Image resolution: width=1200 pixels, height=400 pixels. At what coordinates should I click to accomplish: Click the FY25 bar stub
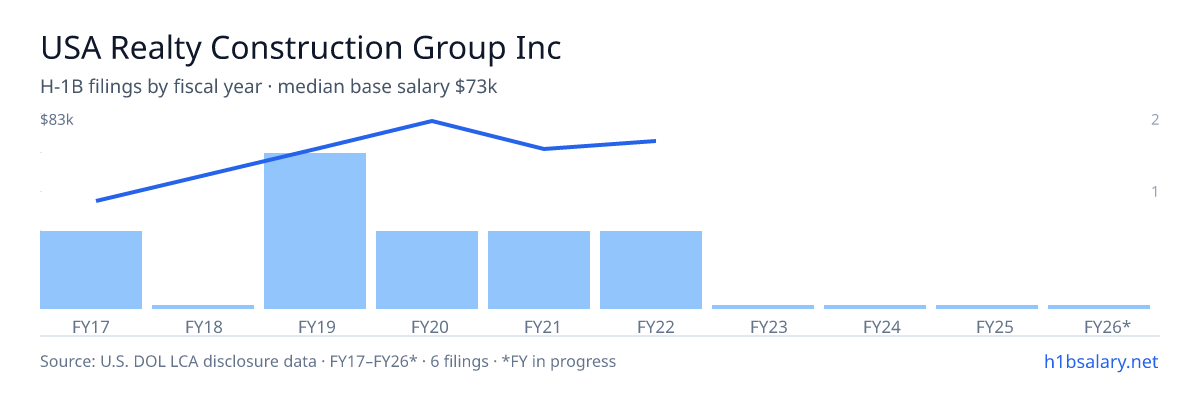click(x=987, y=307)
